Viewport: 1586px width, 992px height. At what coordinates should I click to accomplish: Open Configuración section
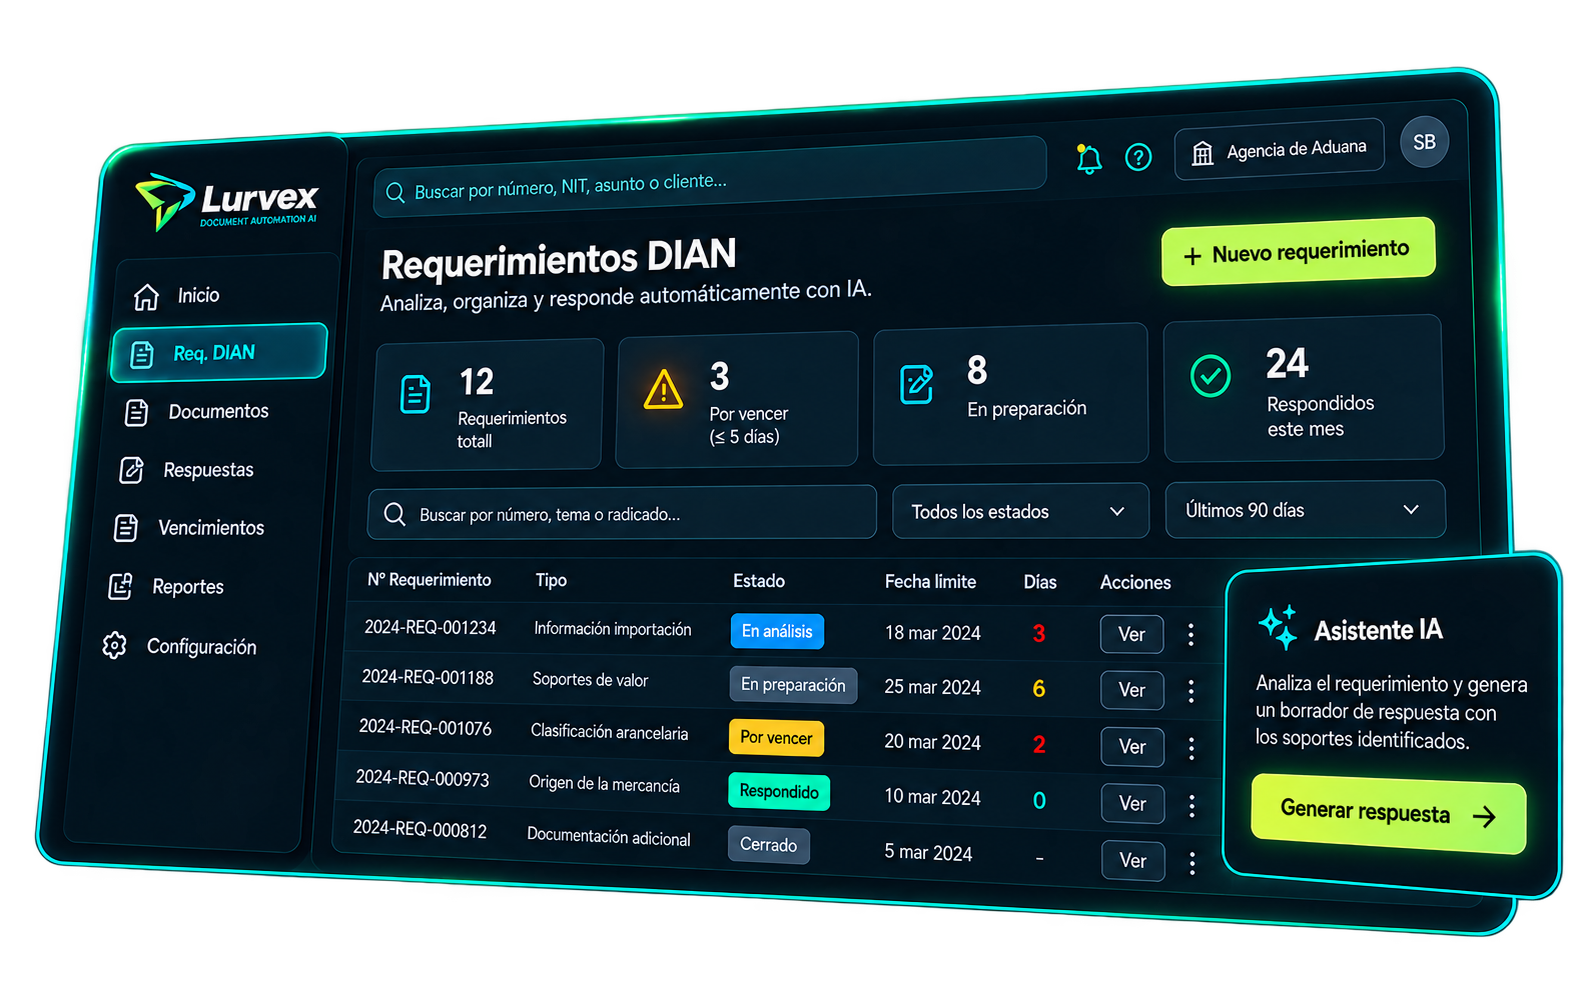(201, 647)
